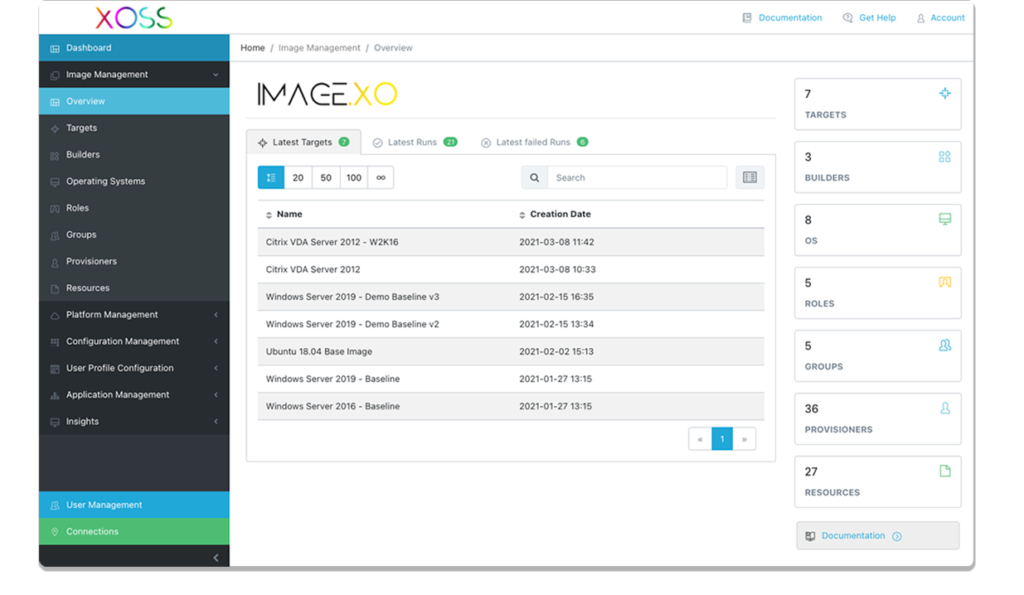Image resolution: width=1024 pixels, height=595 pixels.
Task: Expand Application Management section
Action: point(134,395)
